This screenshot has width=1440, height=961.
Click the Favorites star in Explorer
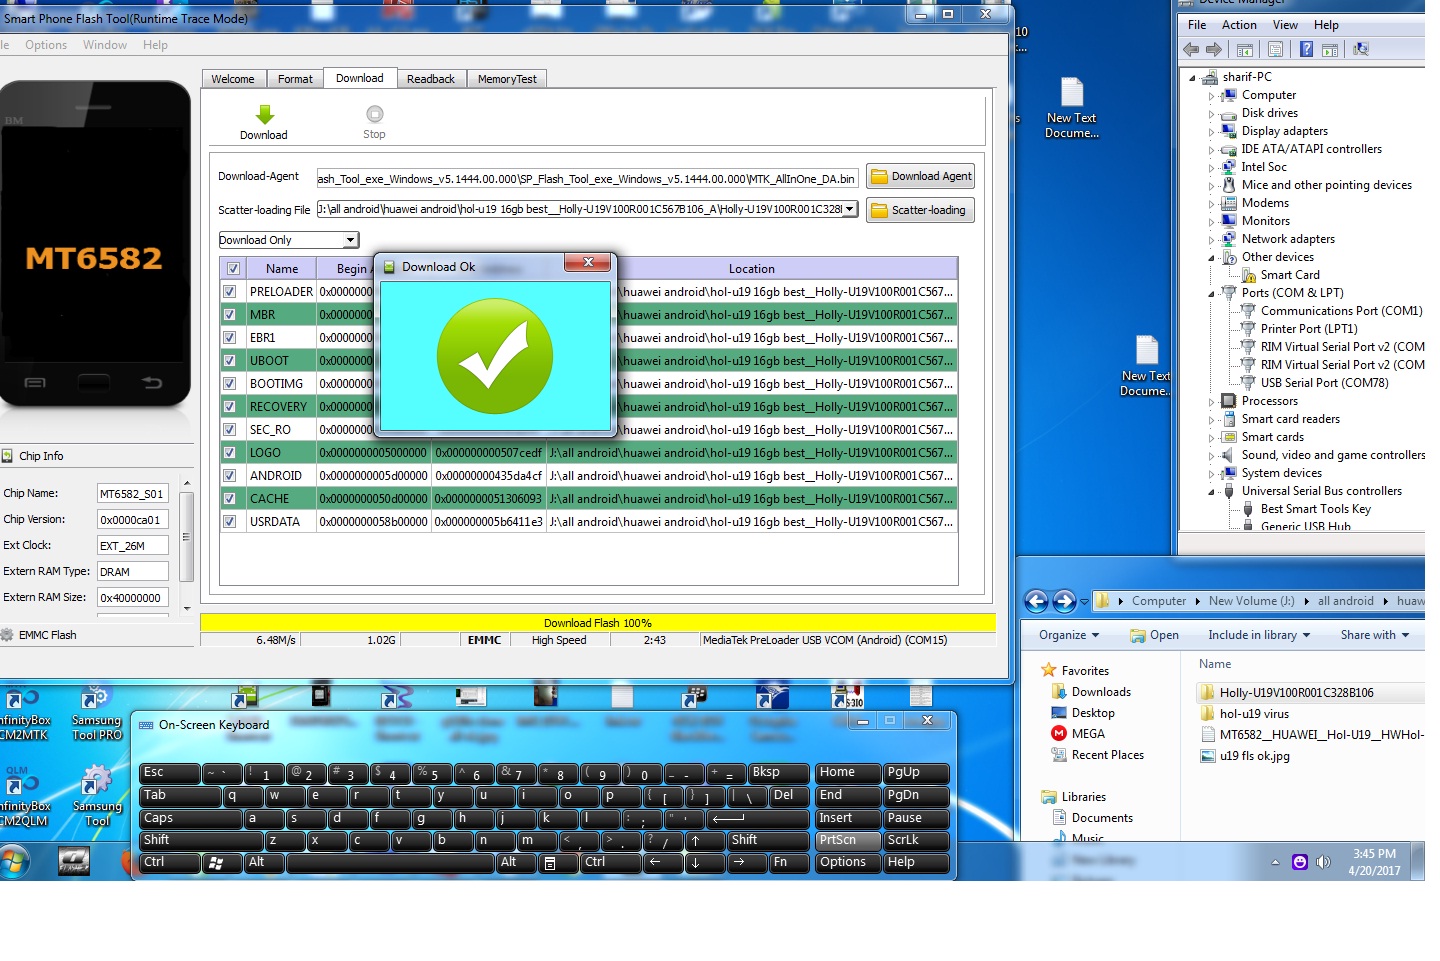(x=1048, y=670)
